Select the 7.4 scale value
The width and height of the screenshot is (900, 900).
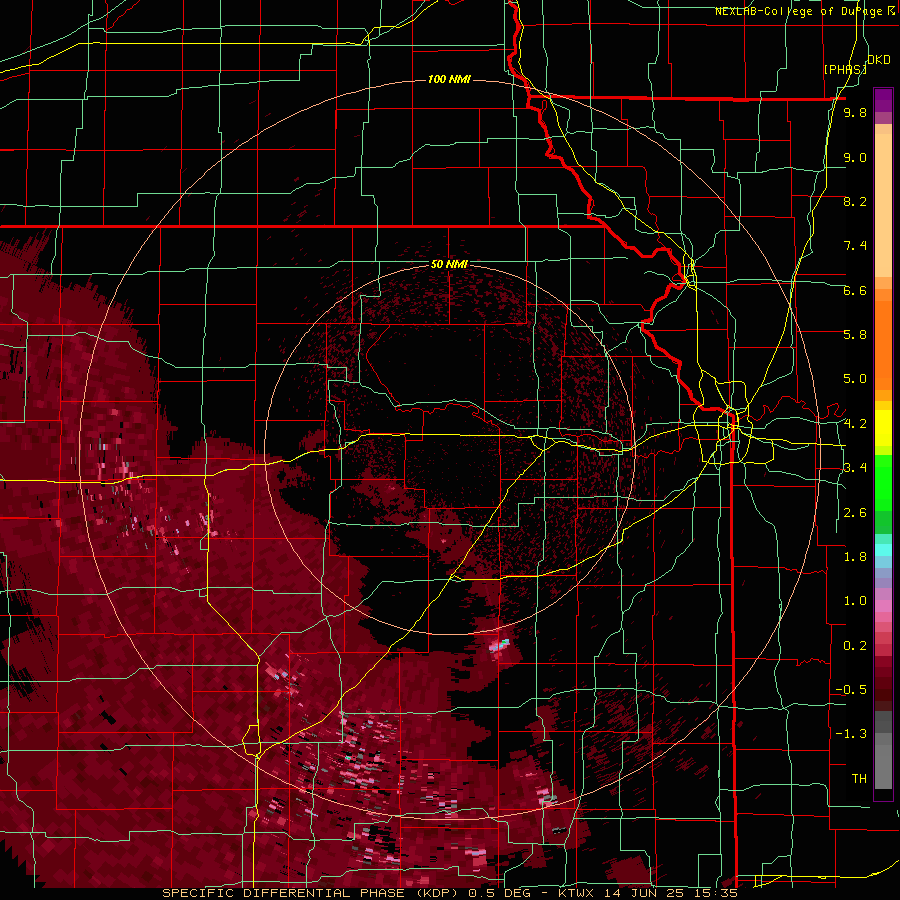(855, 246)
